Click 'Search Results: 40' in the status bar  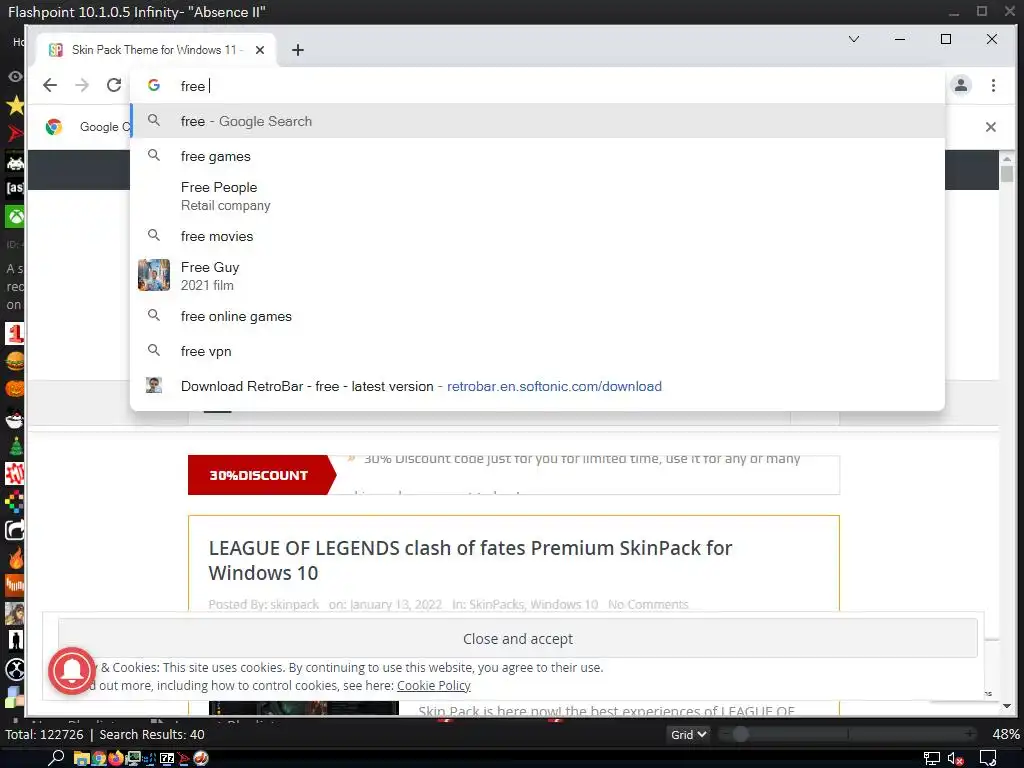click(x=152, y=735)
